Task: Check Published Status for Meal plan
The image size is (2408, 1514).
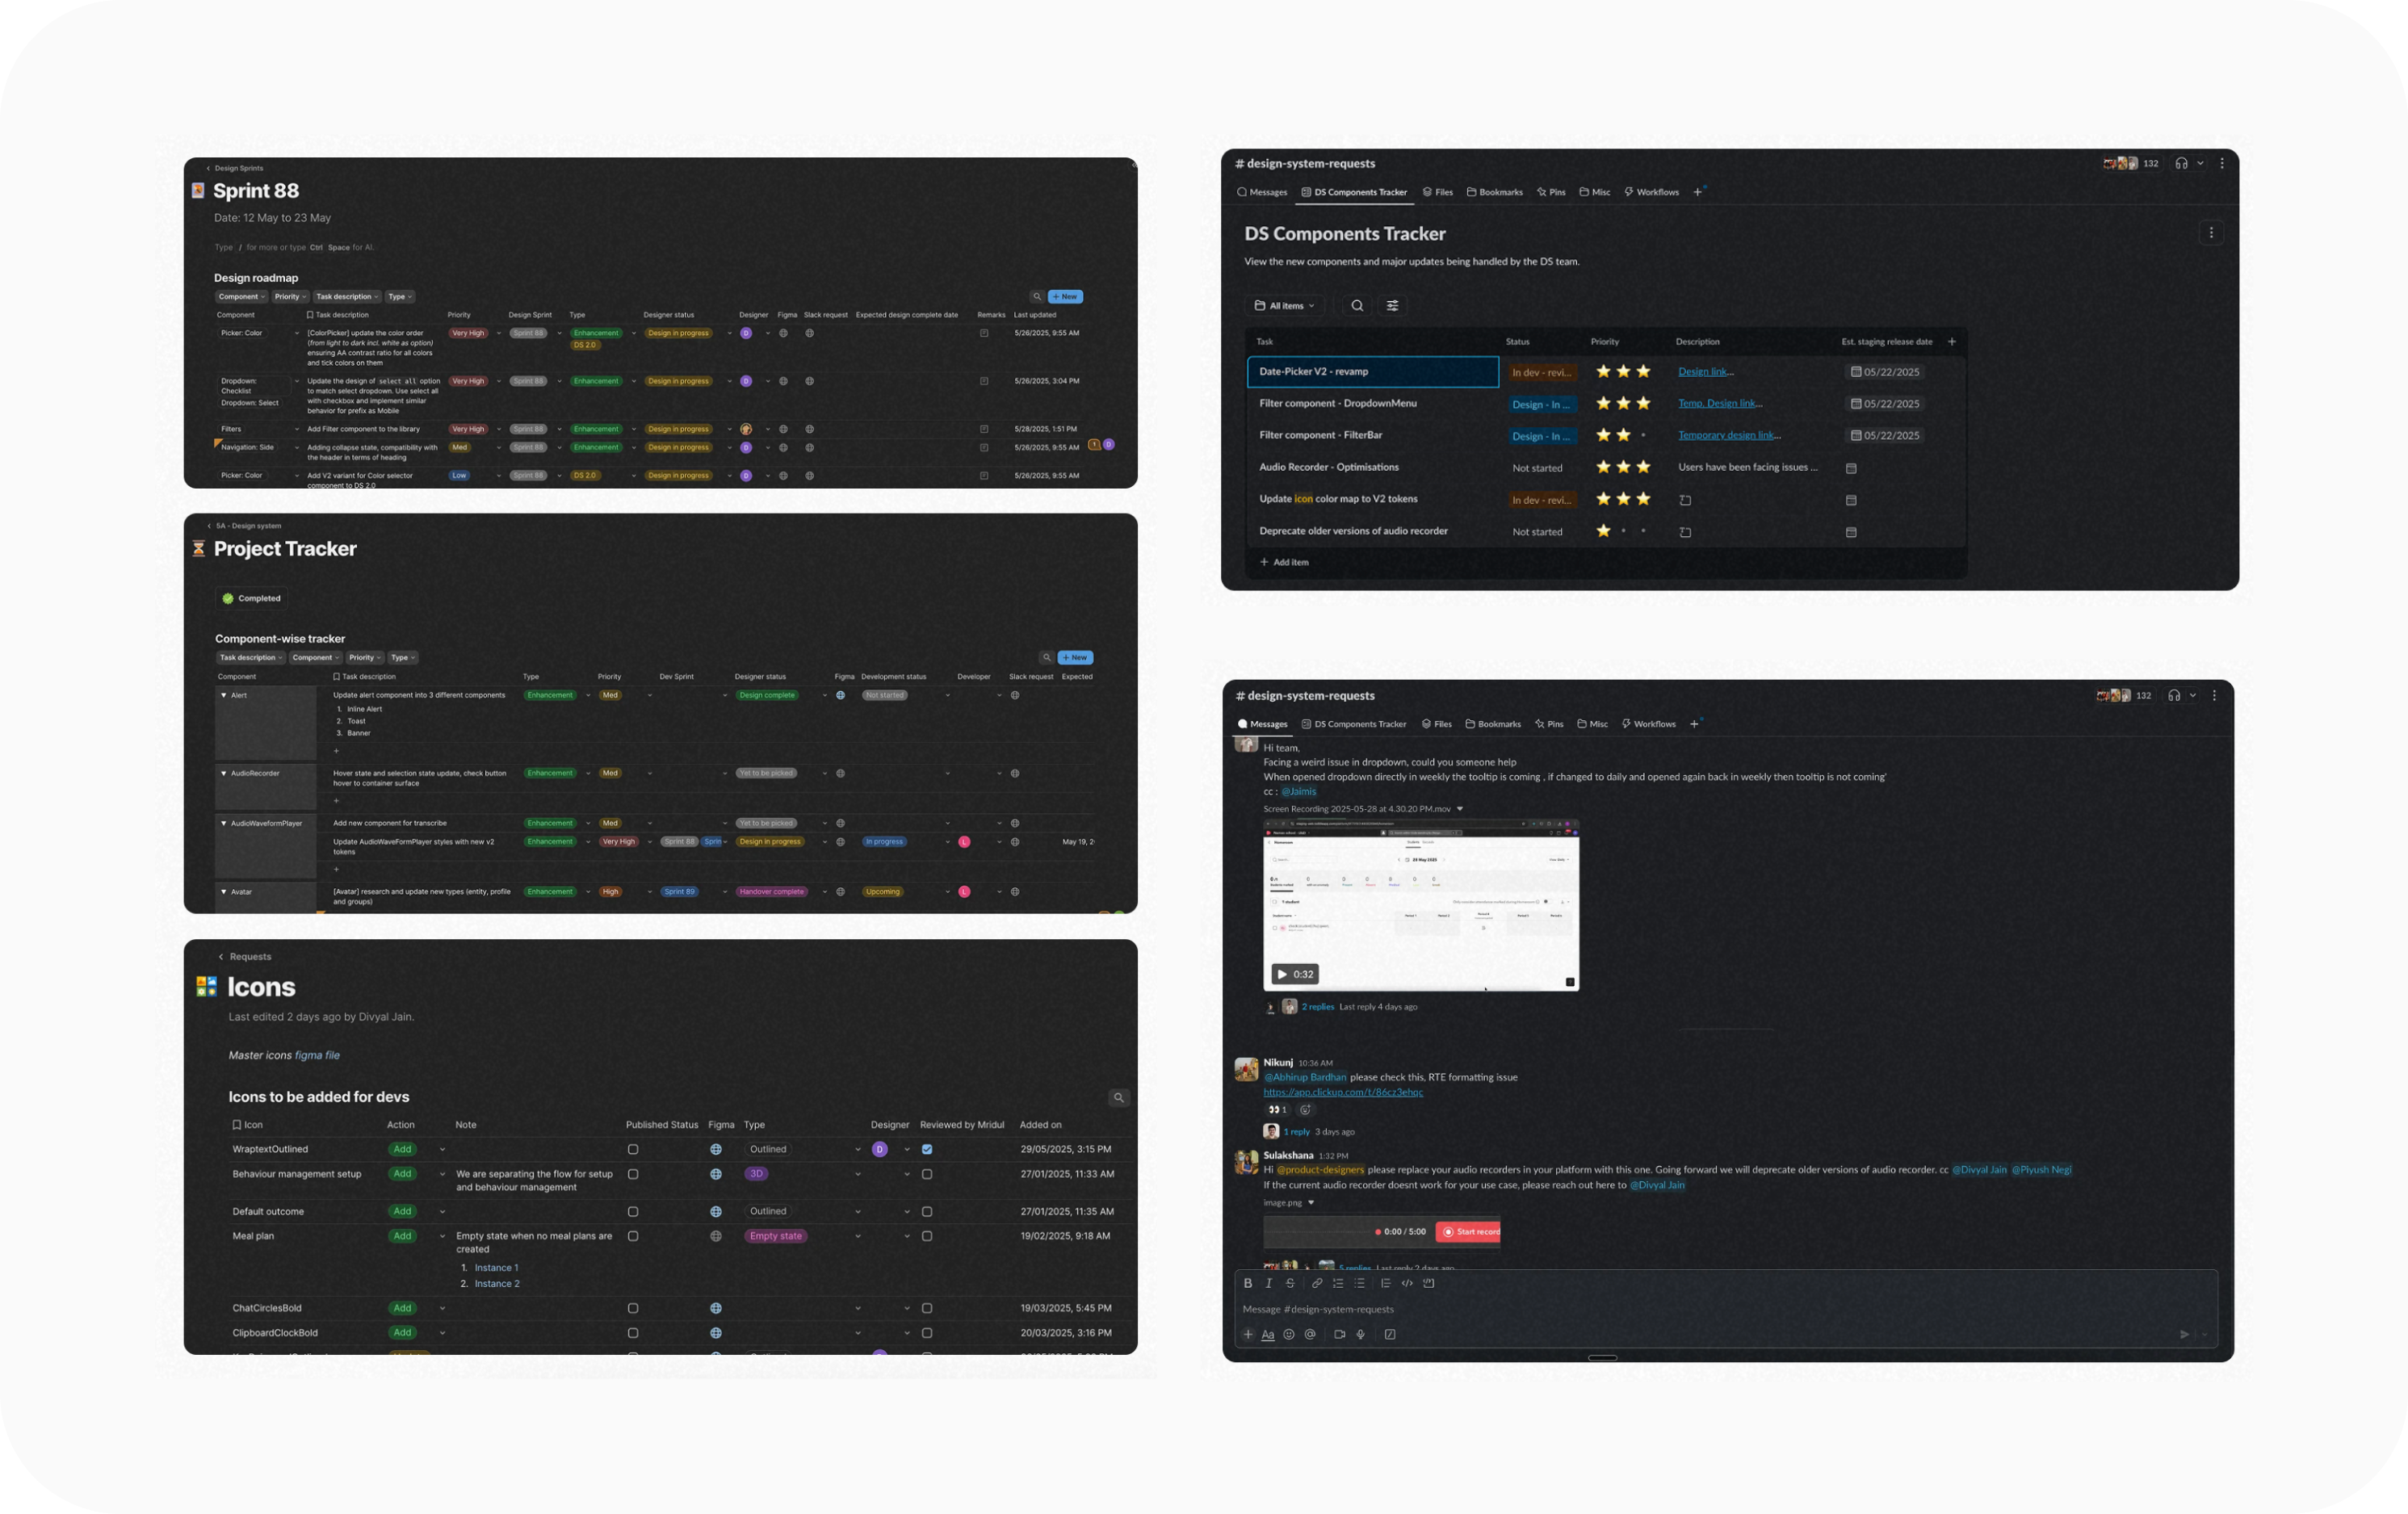Action: tap(633, 1236)
